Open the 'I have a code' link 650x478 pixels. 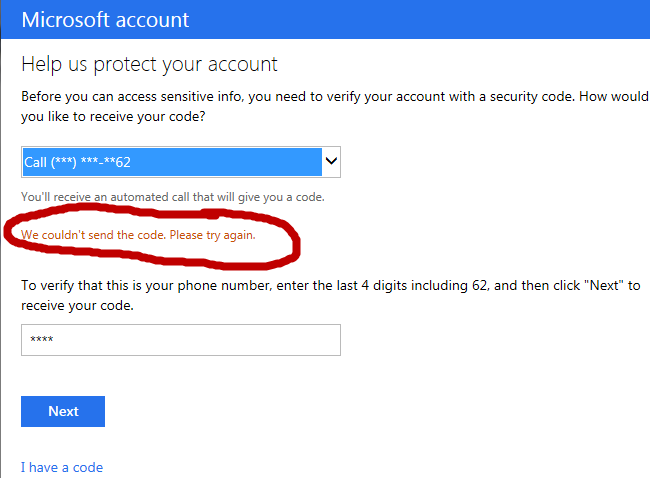tap(62, 467)
